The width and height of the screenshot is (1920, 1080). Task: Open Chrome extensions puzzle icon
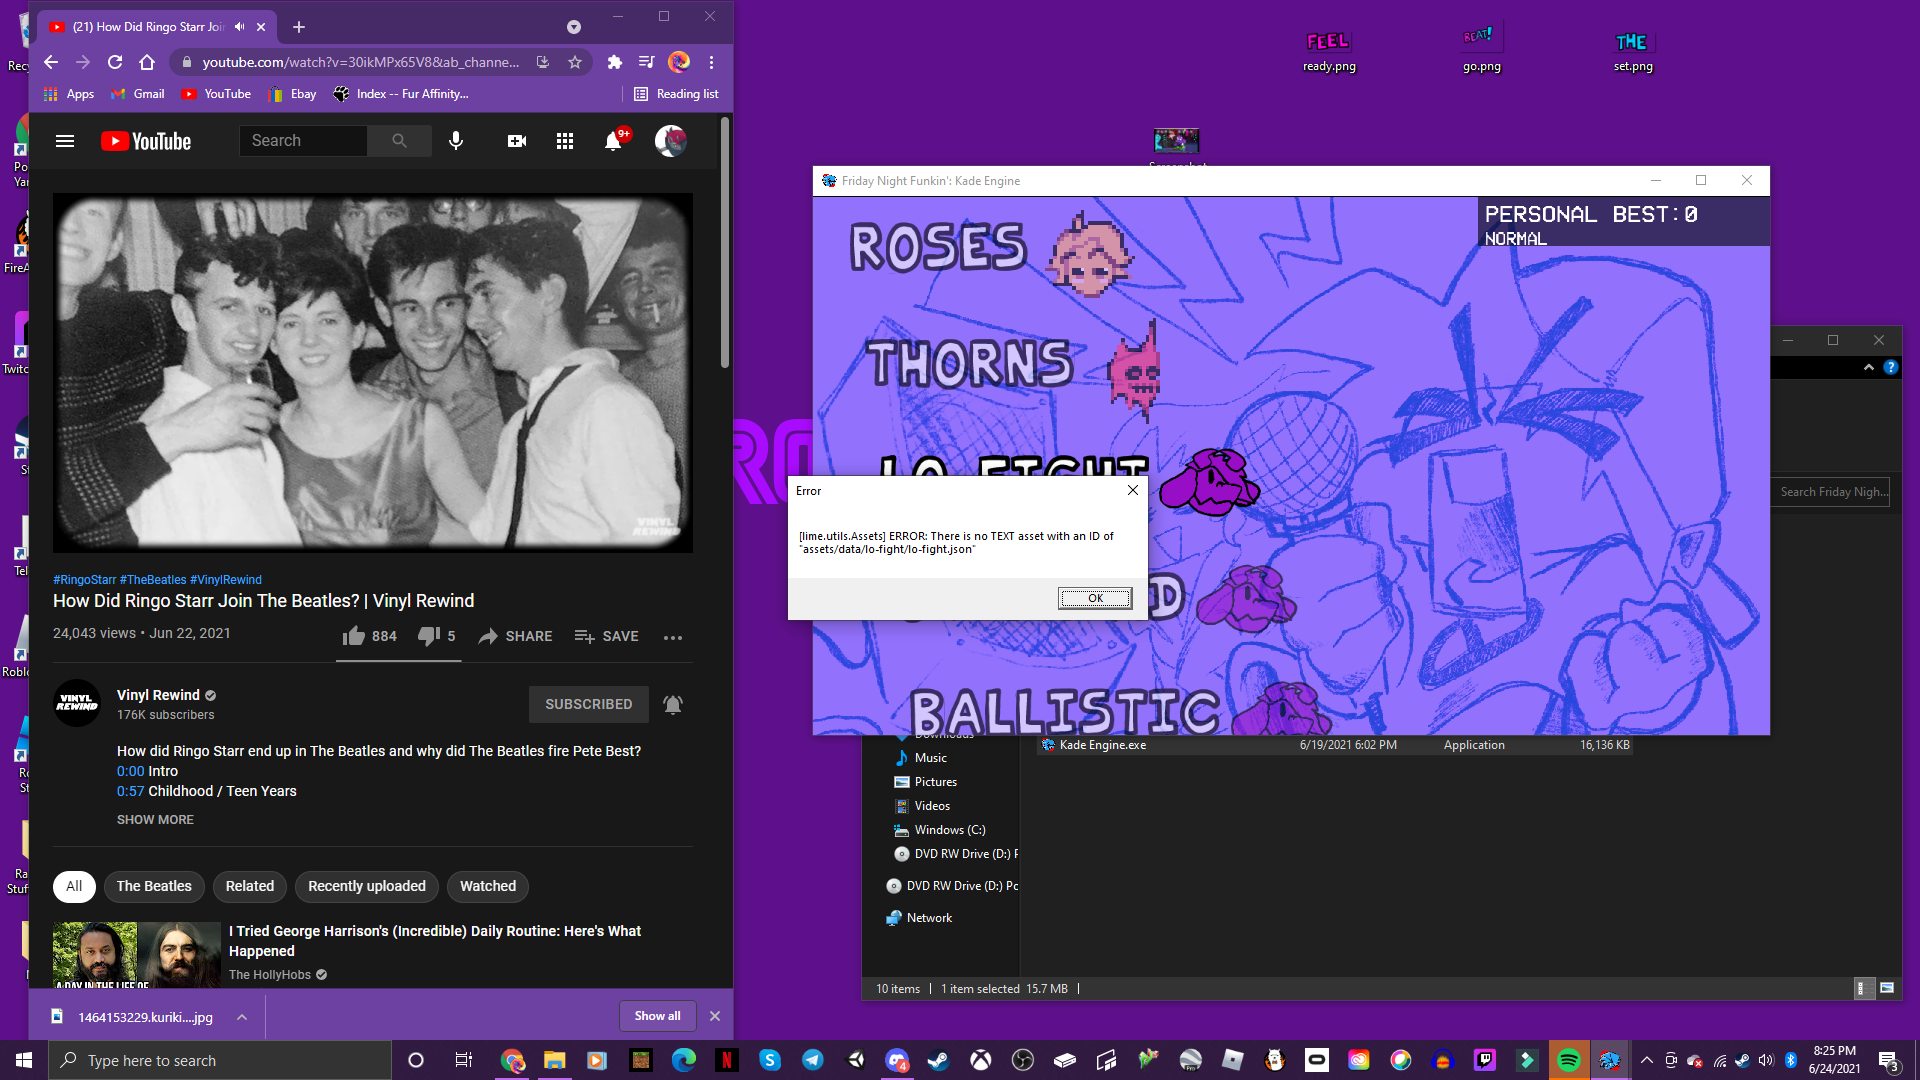pos(614,62)
